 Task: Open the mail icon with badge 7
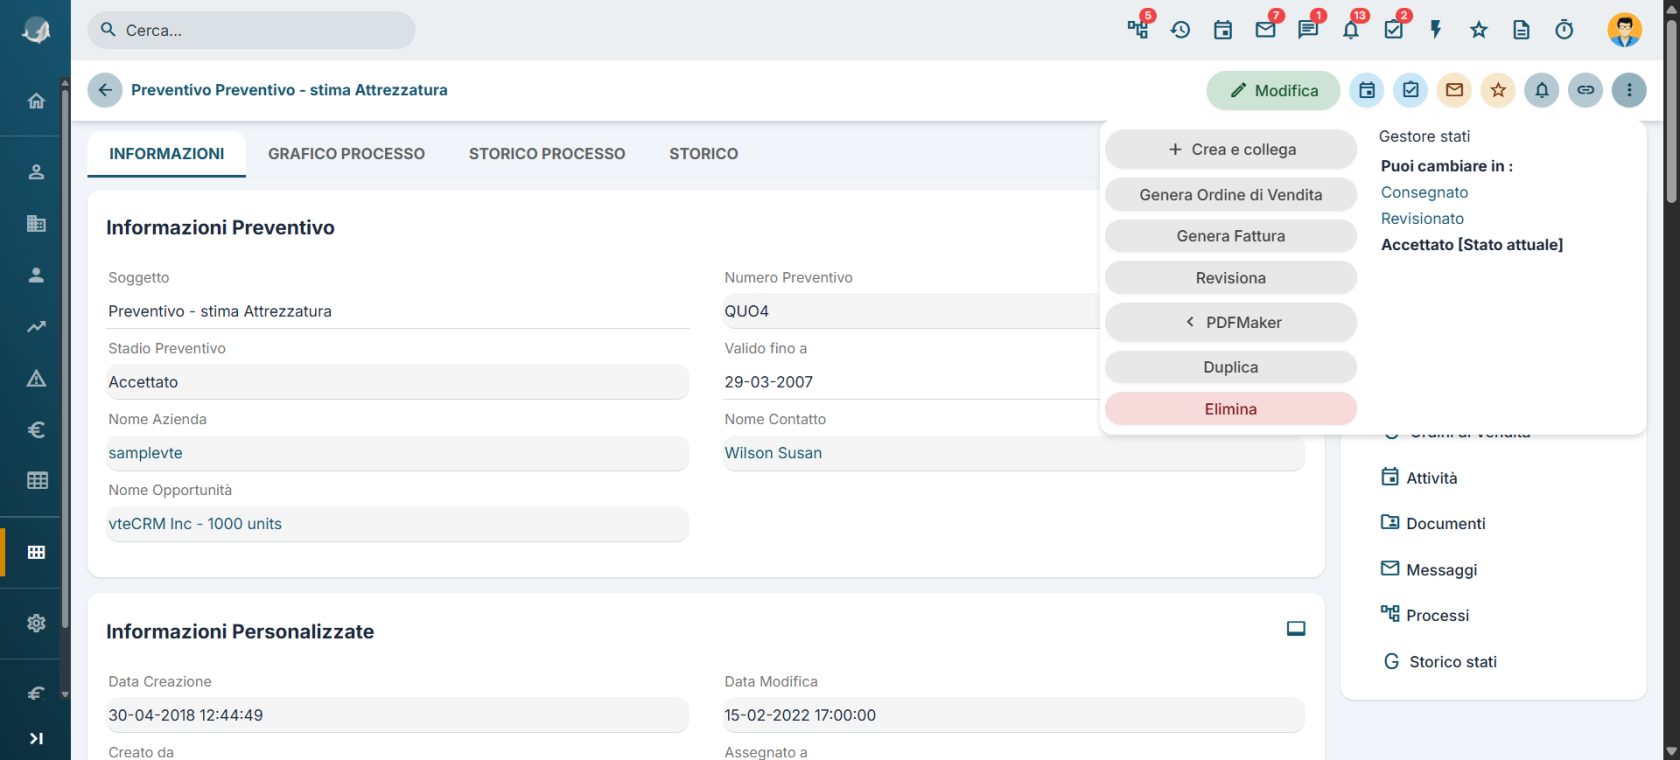pos(1266,30)
